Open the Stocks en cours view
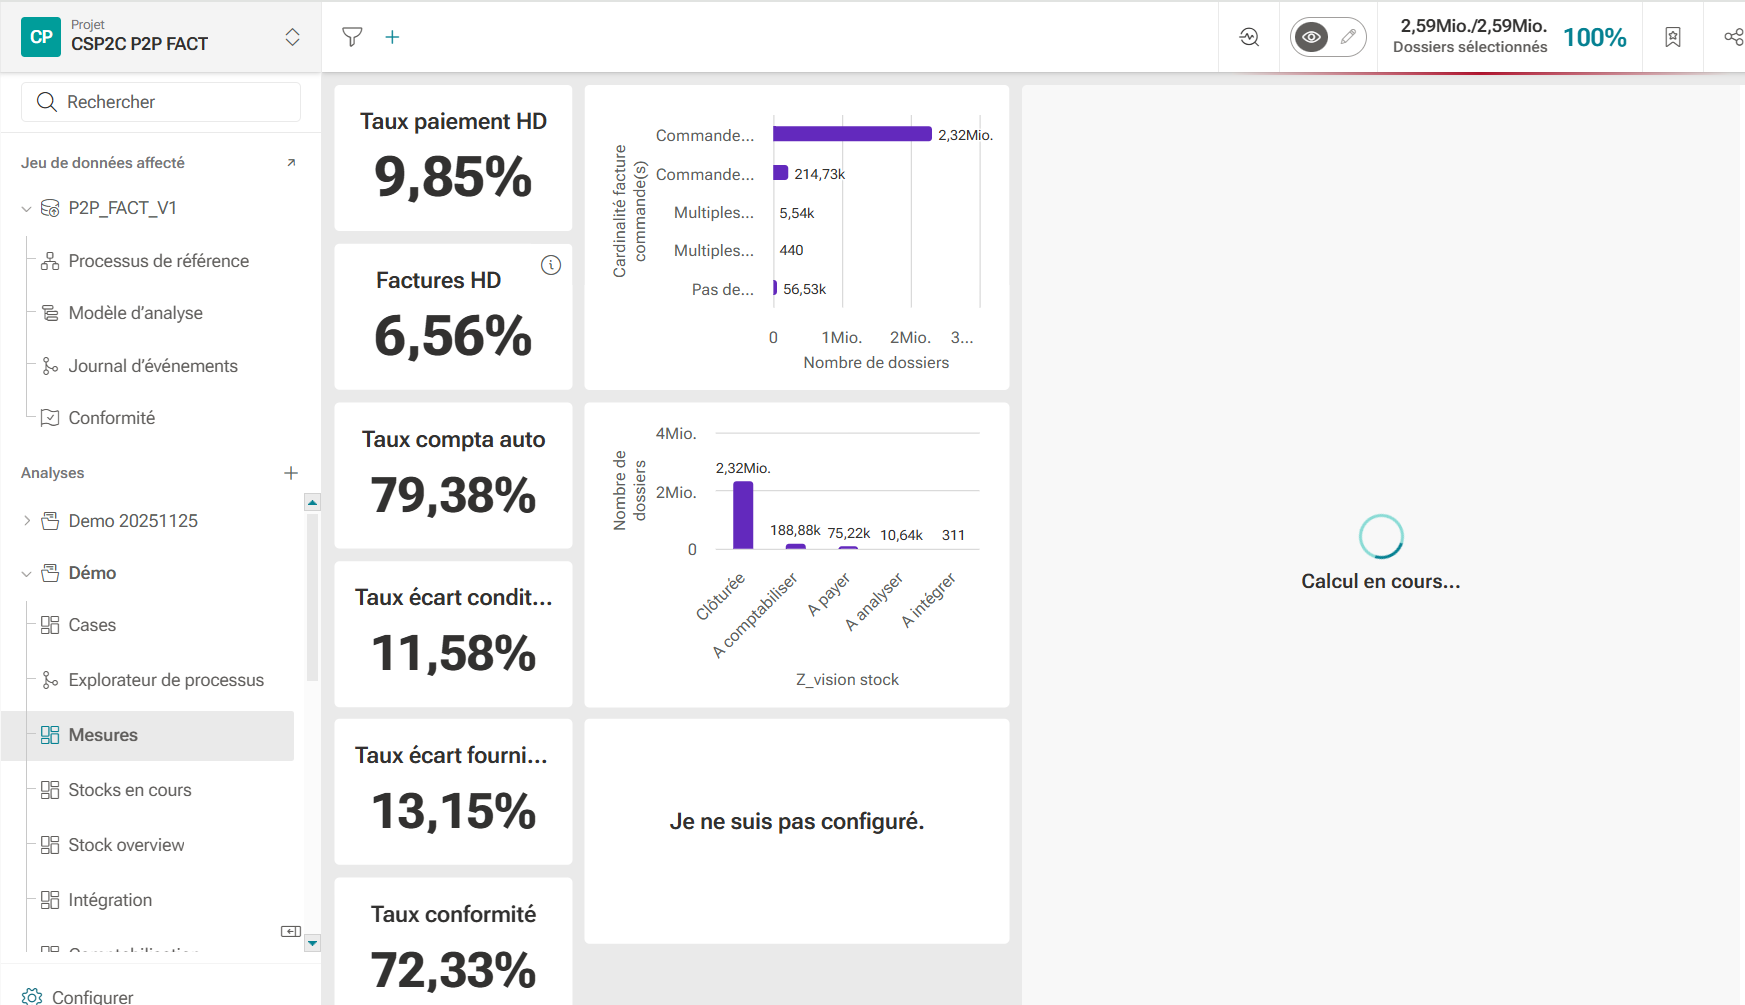The height and width of the screenshot is (1005, 1745). point(129,790)
